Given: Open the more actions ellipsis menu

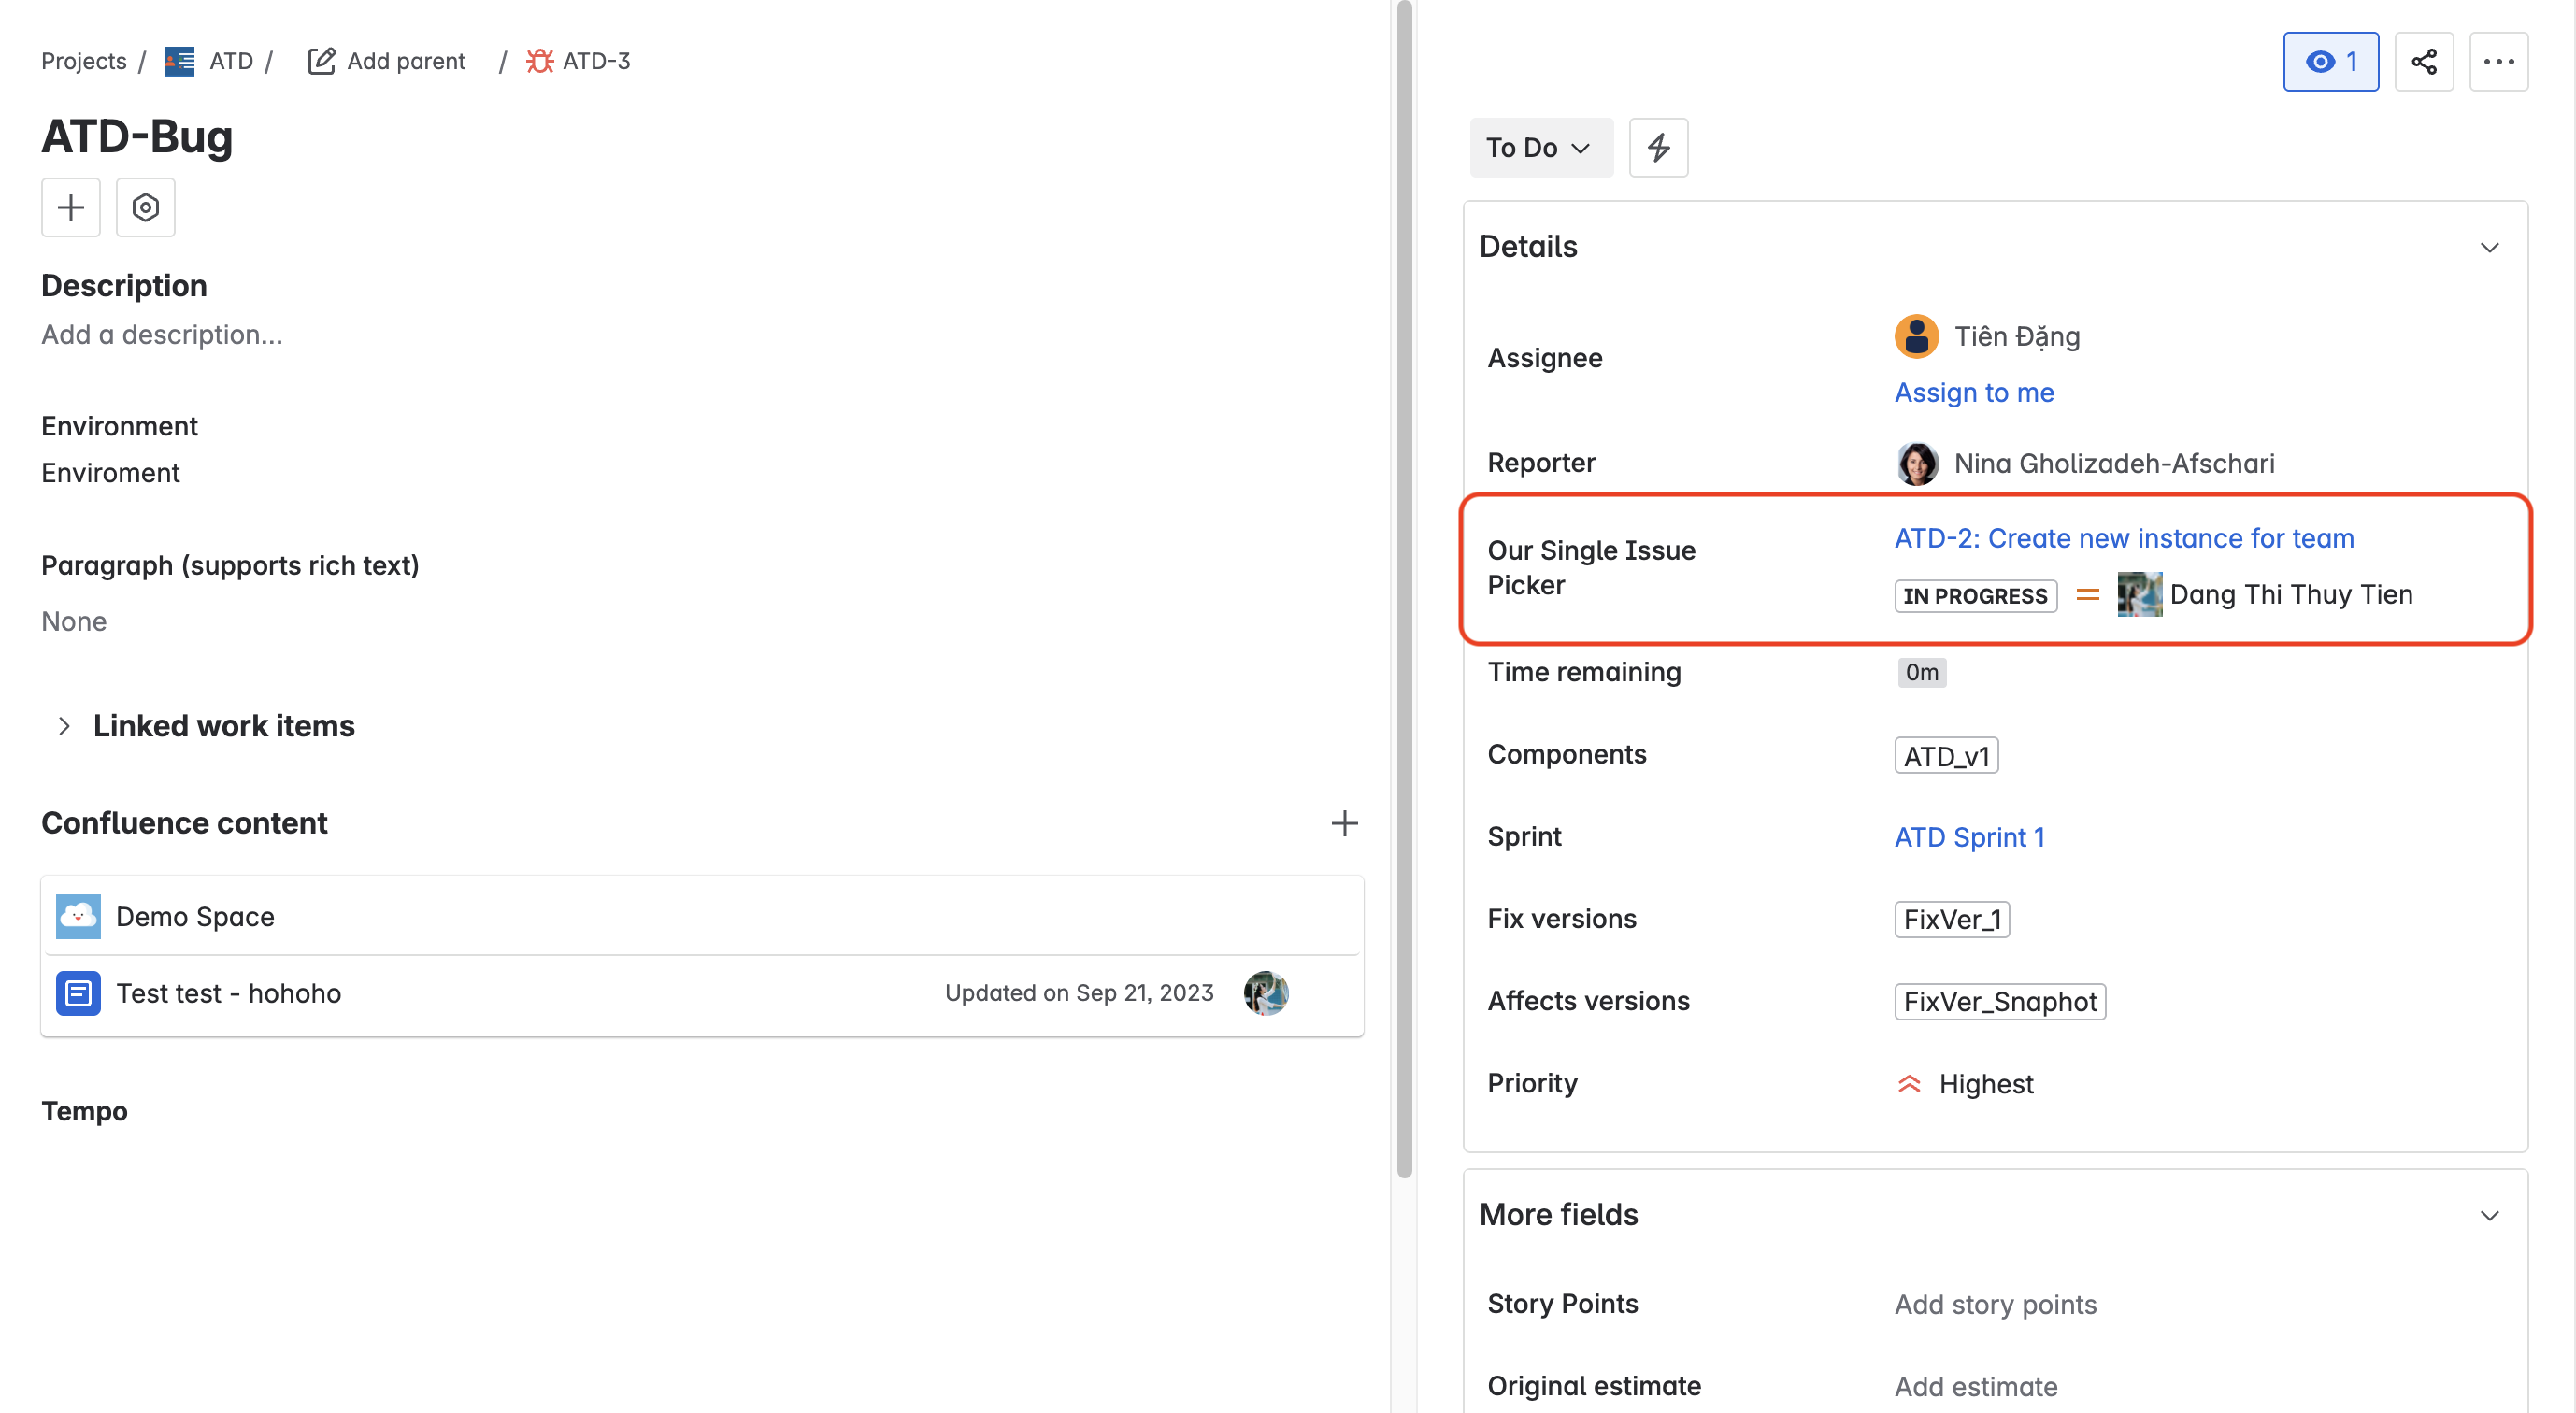Looking at the screenshot, I should click(x=2500, y=61).
